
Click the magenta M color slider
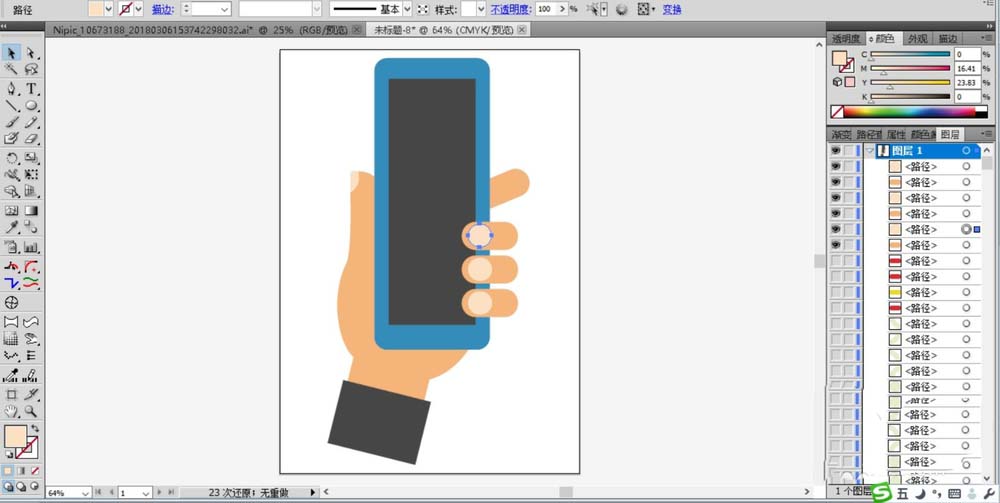910,68
